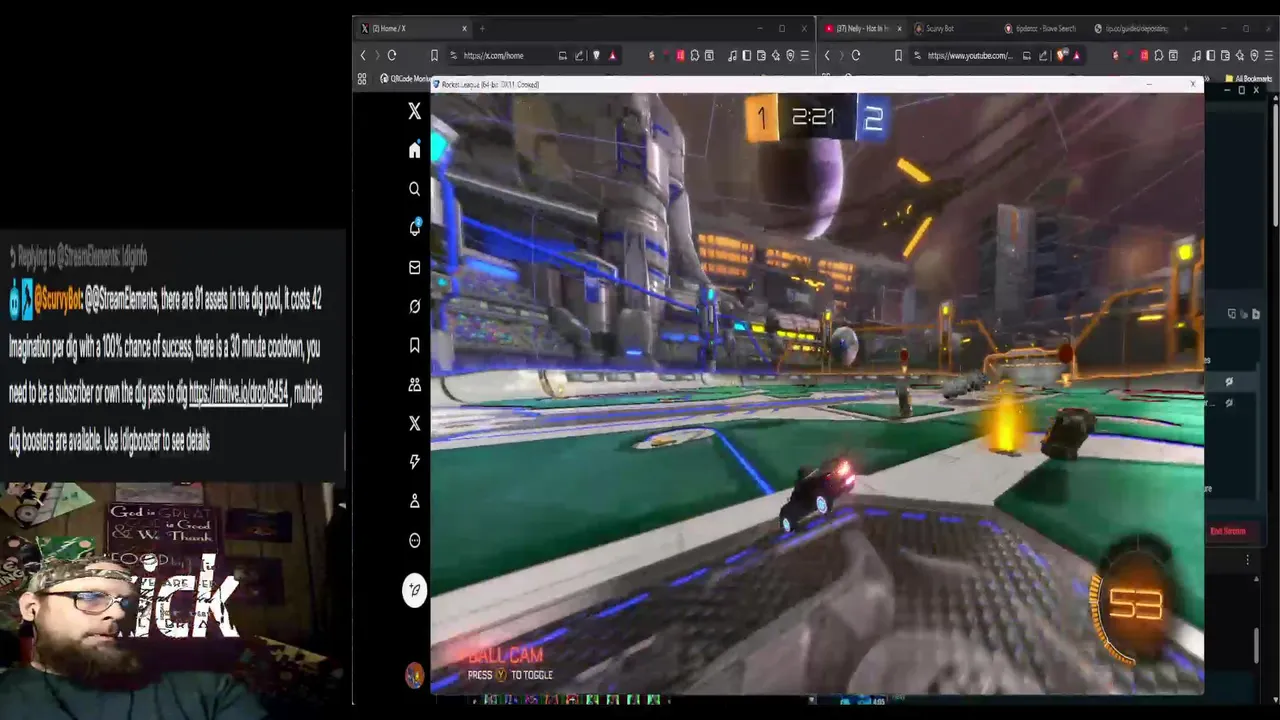Open account avatar at X sidebar bottom
This screenshot has width=1280, height=720.
tap(414, 676)
